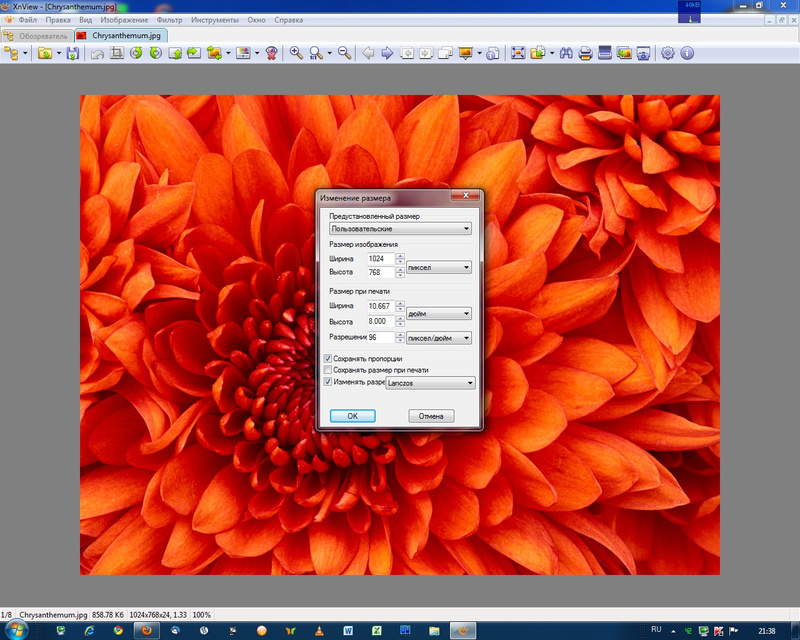Screen dimensions: 800x640
Task: Click the Zoom in magnifier icon
Action: coord(296,53)
